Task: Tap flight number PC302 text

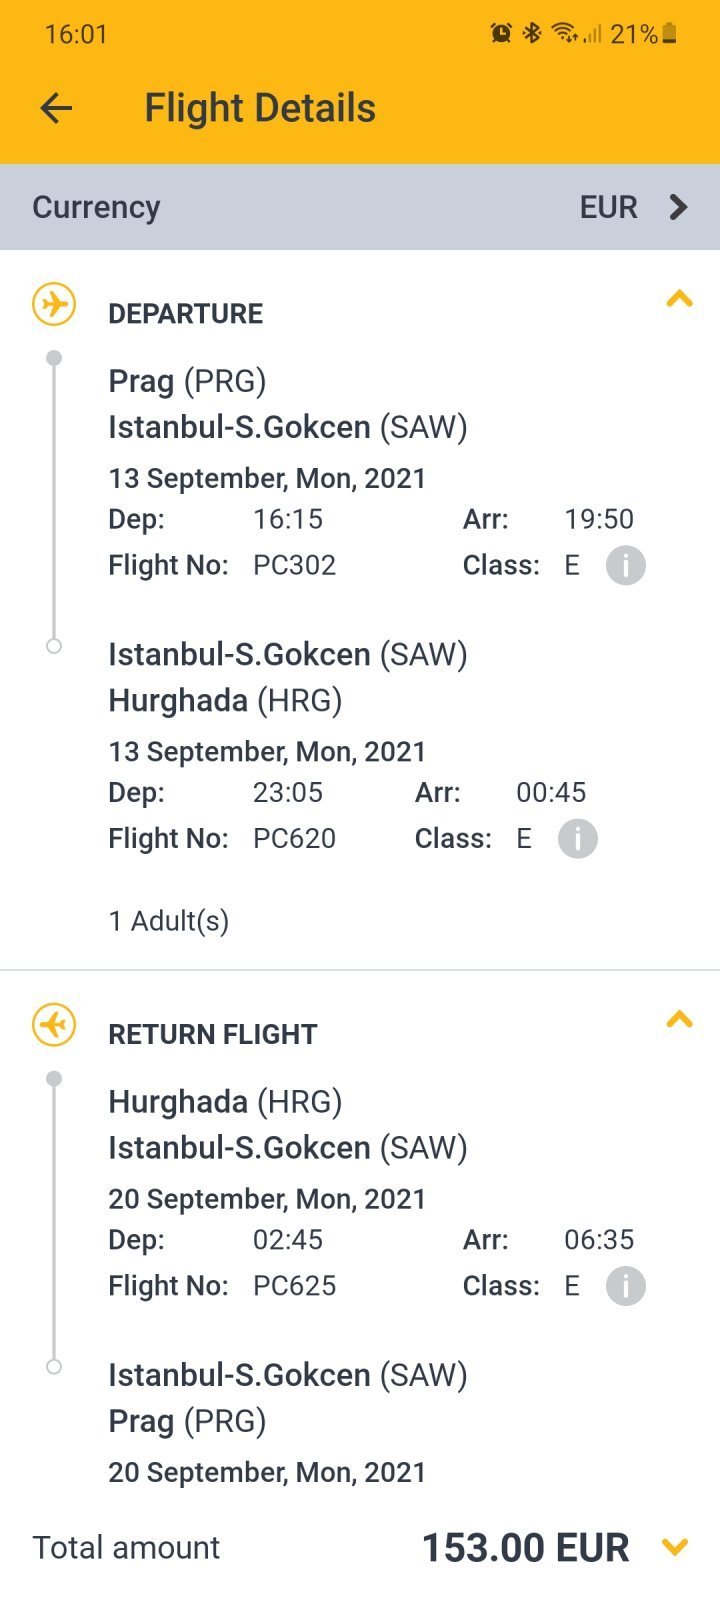Action: pyautogui.click(x=294, y=565)
